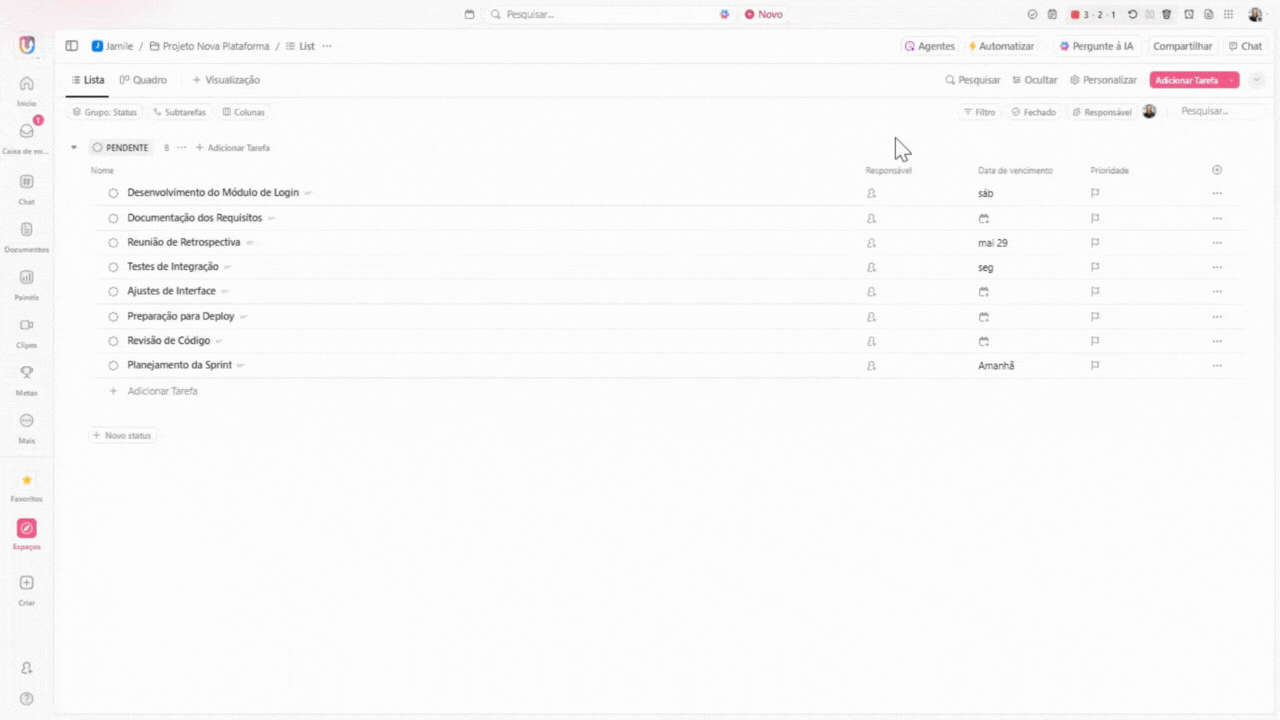1280x720 pixels.
Task: Open the Grupo: Status dropdown
Action: click(x=104, y=112)
